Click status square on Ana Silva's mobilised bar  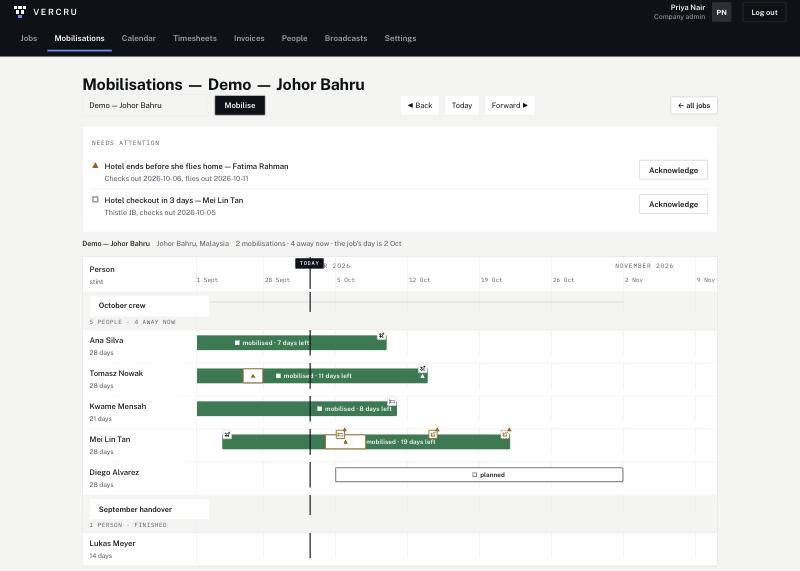coord(237,343)
